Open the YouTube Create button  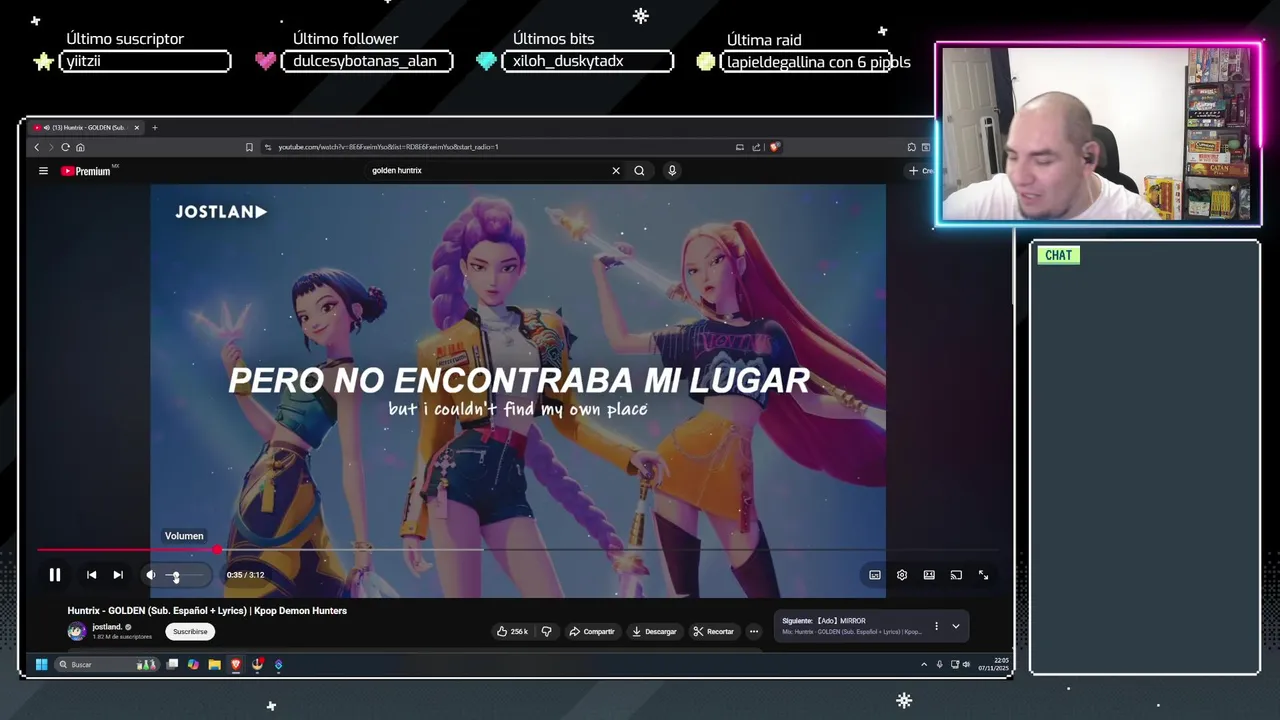tap(920, 171)
